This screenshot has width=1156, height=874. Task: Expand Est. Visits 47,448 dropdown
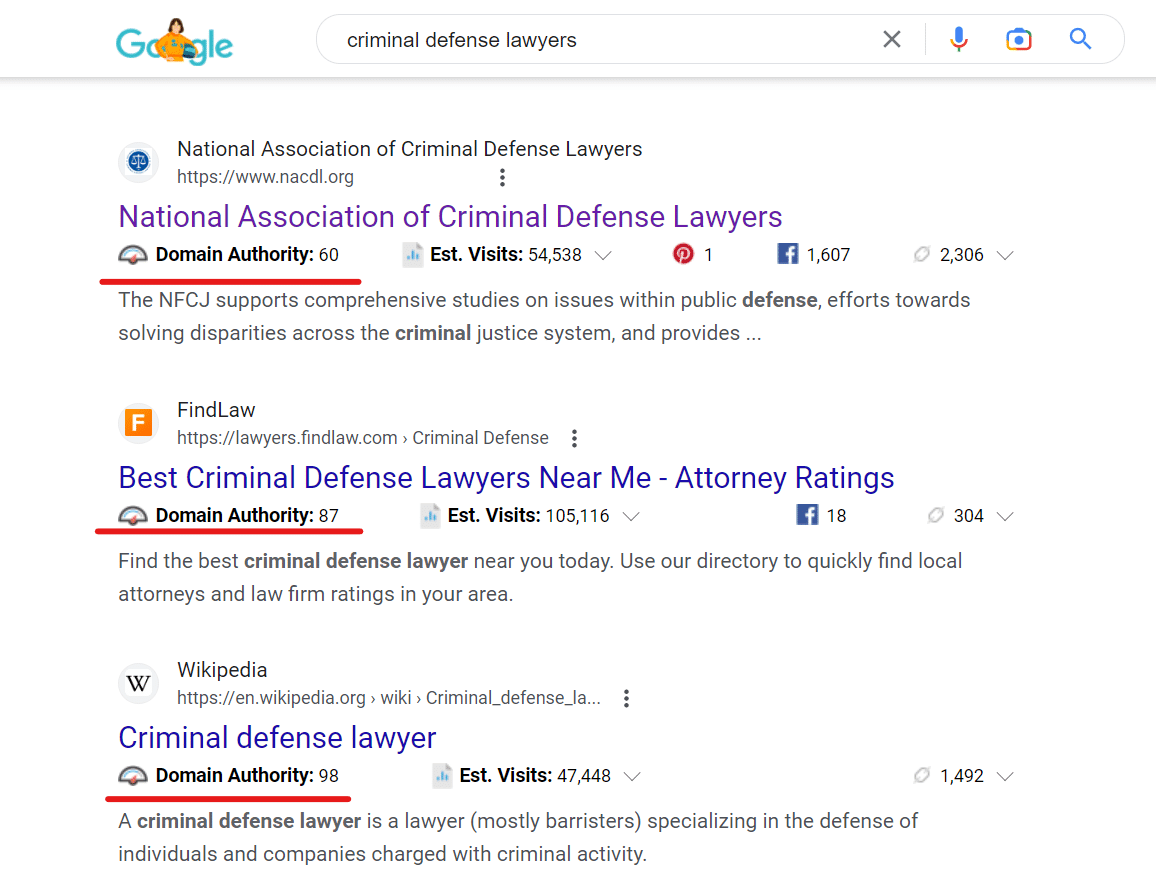pyautogui.click(x=632, y=776)
